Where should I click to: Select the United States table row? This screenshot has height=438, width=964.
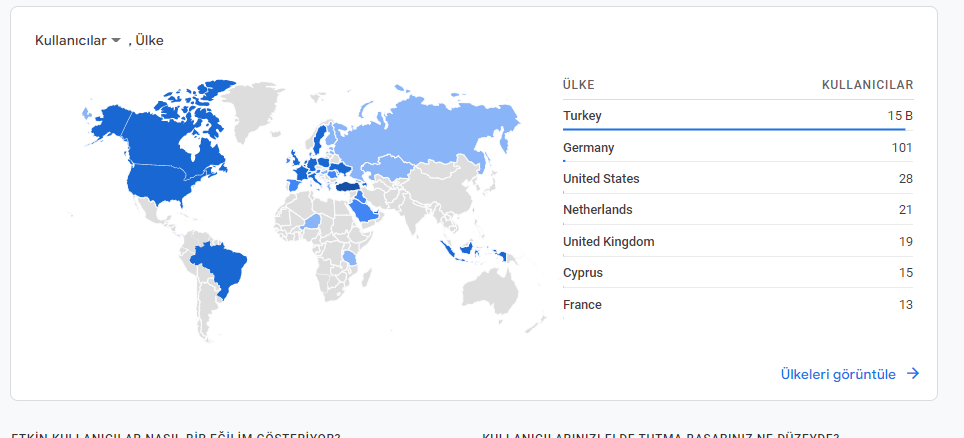click(738, 179)
